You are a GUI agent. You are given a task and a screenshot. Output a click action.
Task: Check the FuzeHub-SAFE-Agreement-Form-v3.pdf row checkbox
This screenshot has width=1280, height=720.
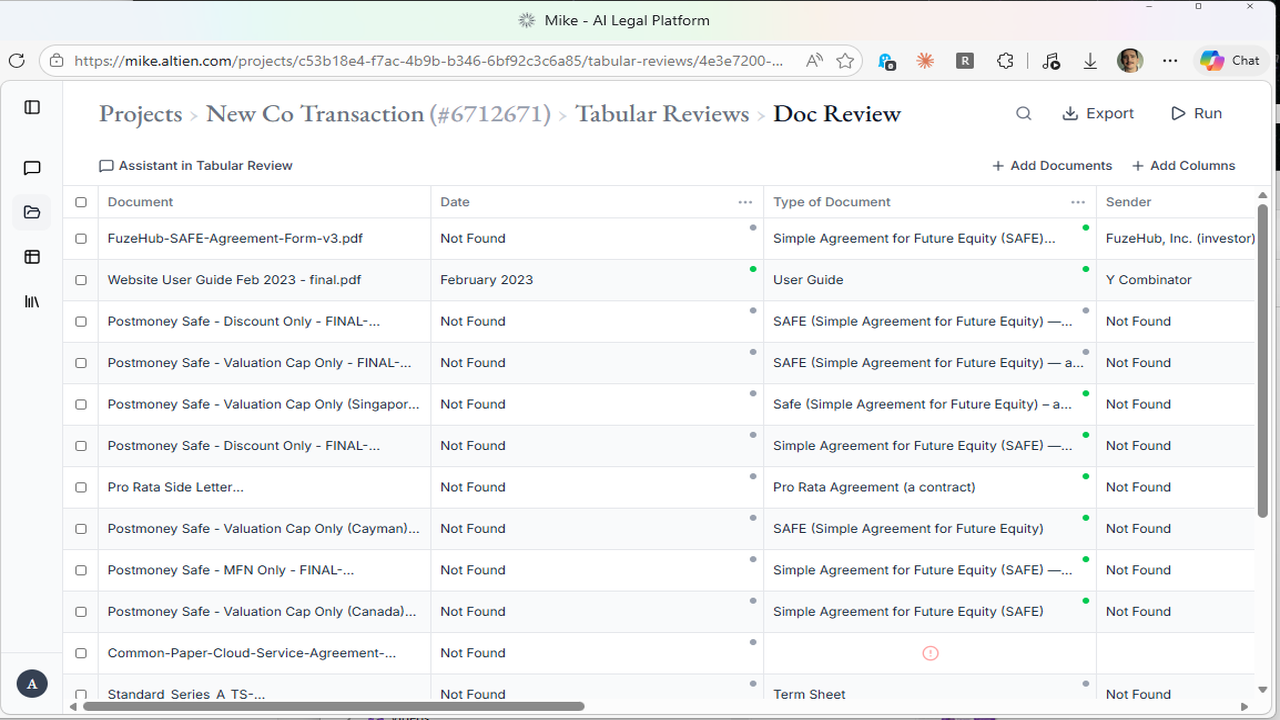(81, 239)
